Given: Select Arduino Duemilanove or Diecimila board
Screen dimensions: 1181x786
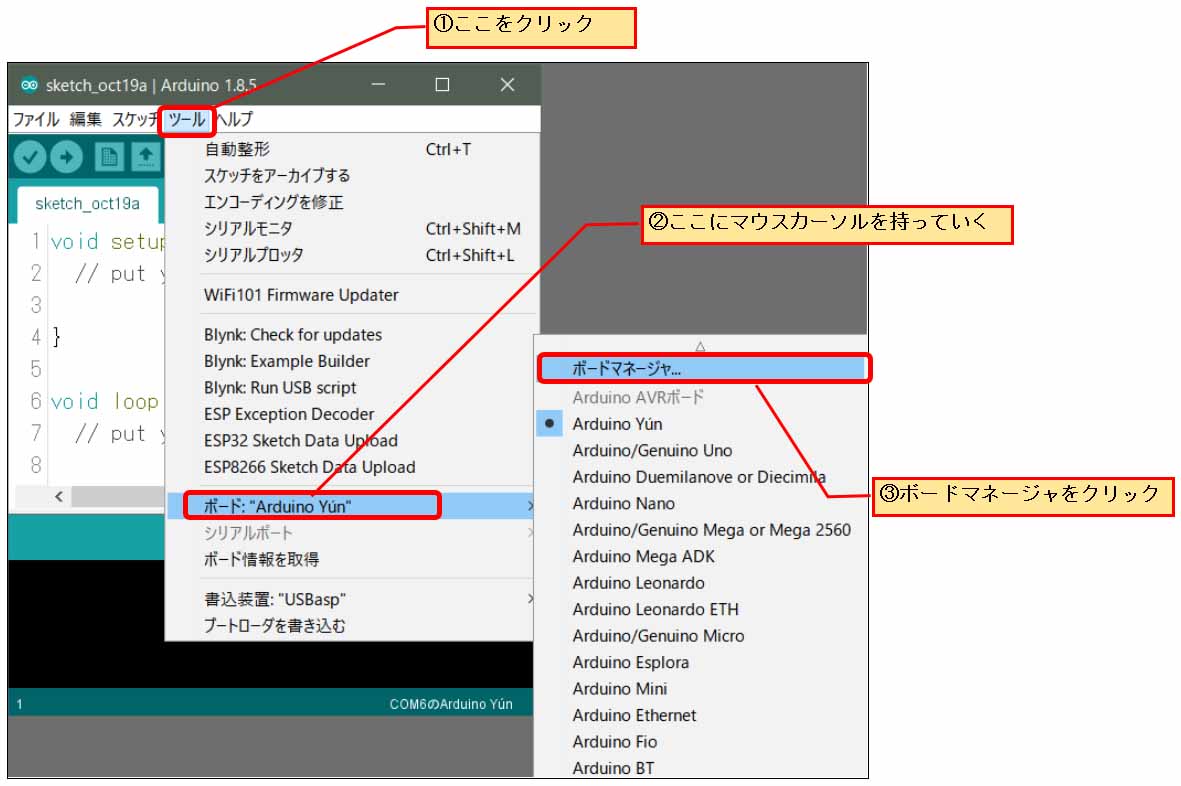Looking at the screenshot, I should pos(701,477).
